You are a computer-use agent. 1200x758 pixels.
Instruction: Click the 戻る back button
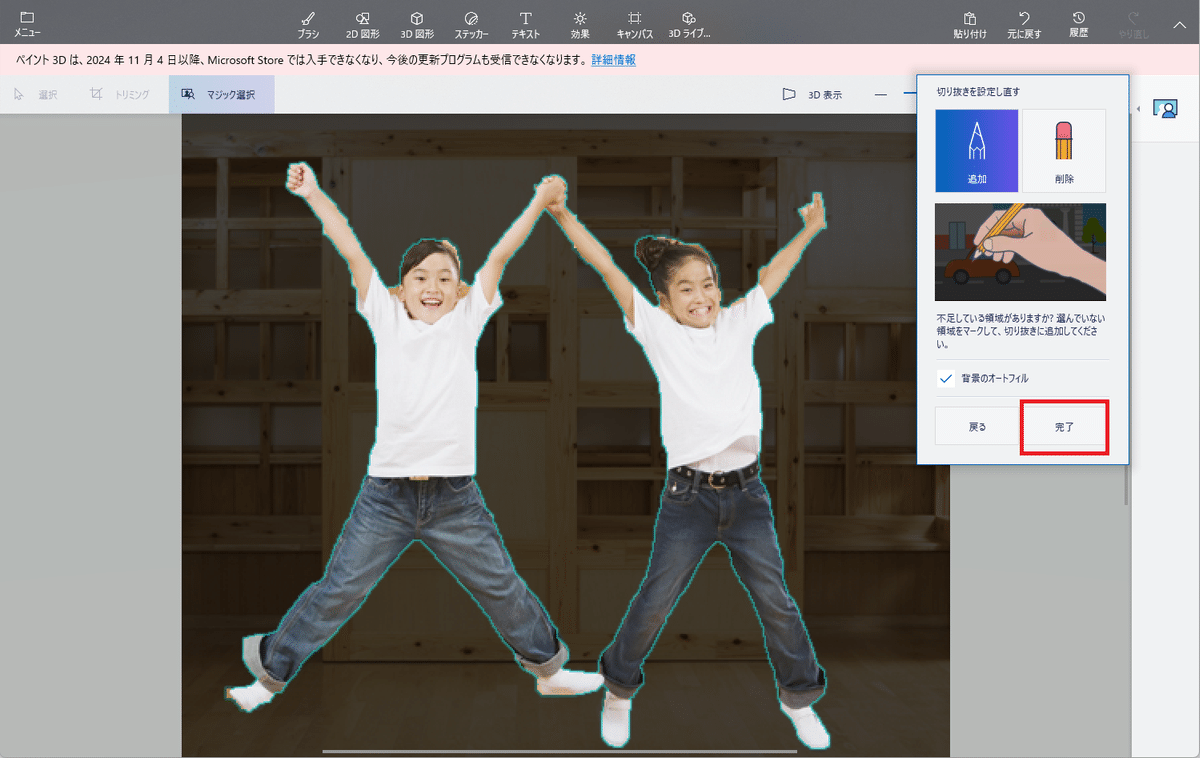(x=977, y=426)
